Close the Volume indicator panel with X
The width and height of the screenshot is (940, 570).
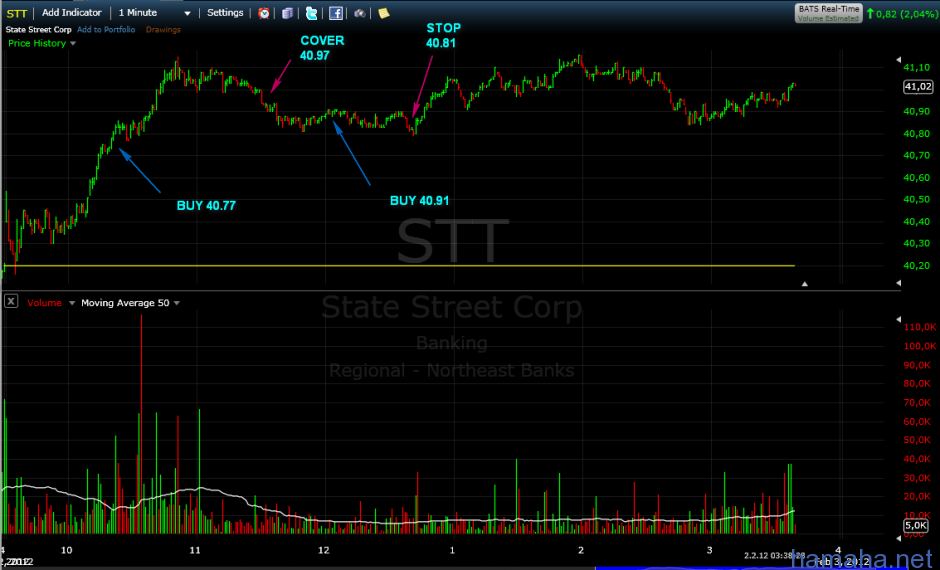(11, 301)
